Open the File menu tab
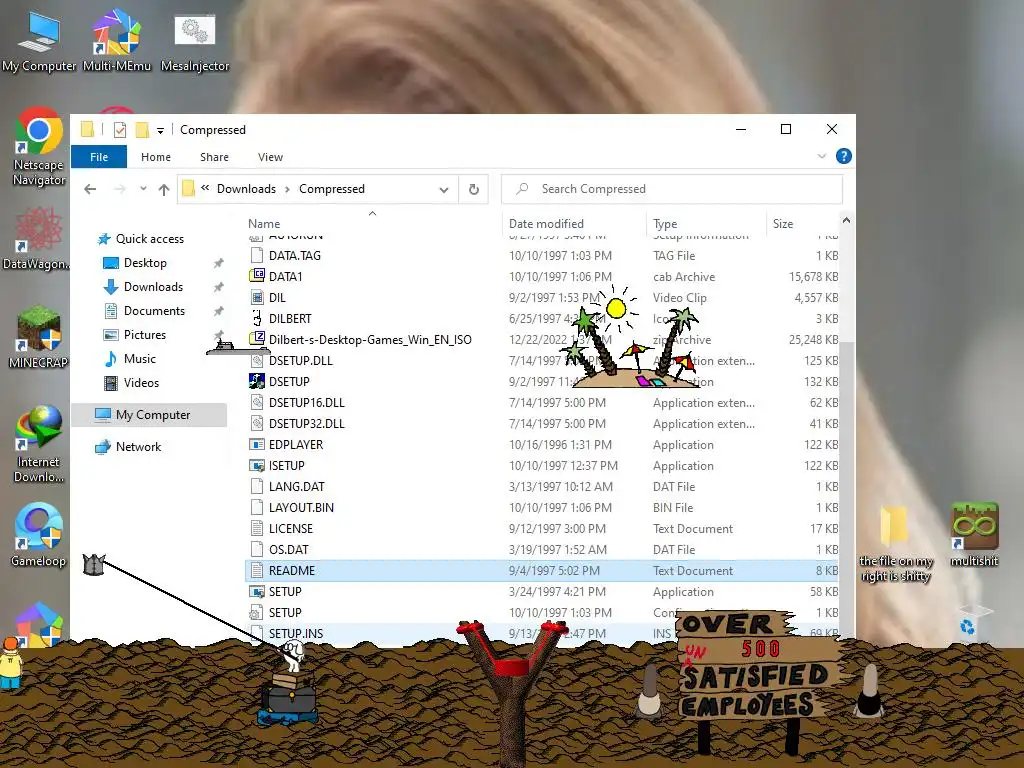This screenshot has height=768, width=1024. point(99,157)
